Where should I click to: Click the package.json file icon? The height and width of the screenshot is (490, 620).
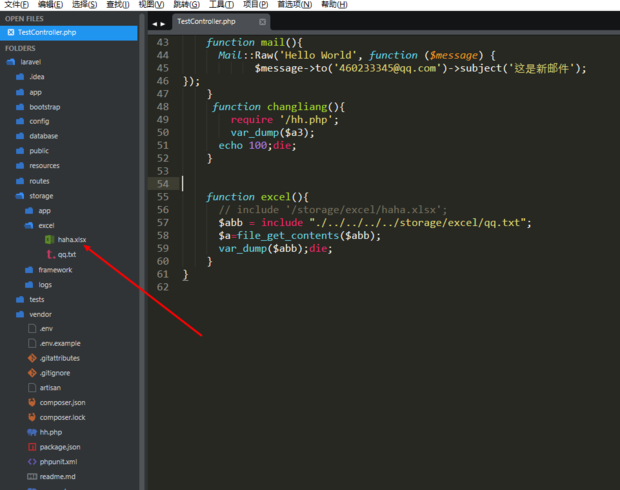32,447
